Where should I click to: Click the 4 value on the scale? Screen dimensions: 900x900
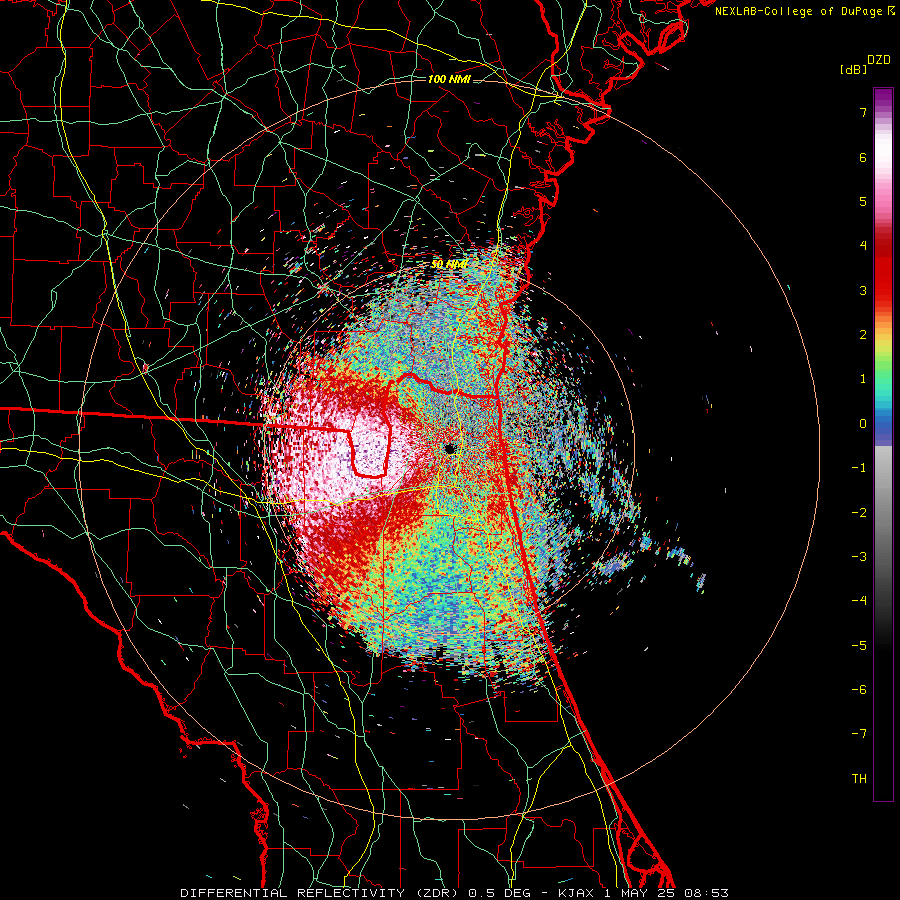863,246
